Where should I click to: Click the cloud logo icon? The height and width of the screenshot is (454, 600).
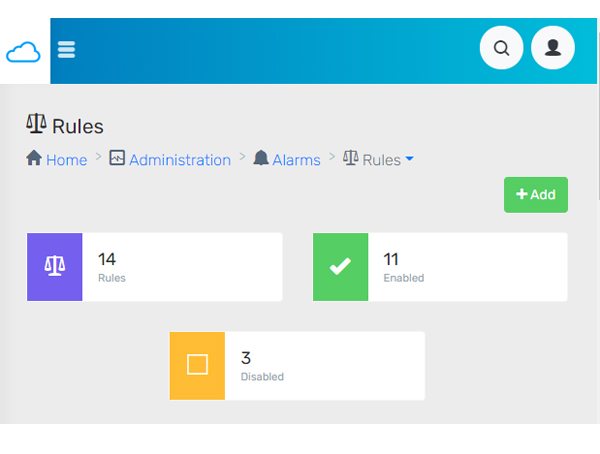[23, 52]
